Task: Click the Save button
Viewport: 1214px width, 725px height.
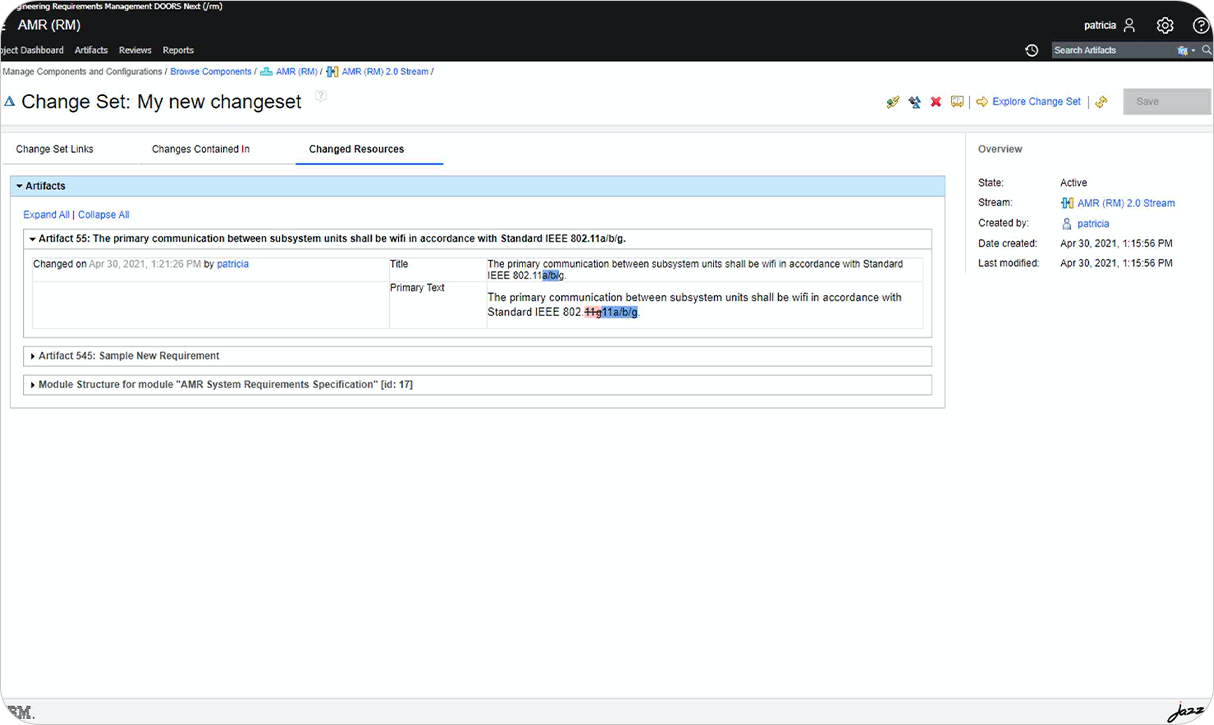Action: pos(1167,102)
